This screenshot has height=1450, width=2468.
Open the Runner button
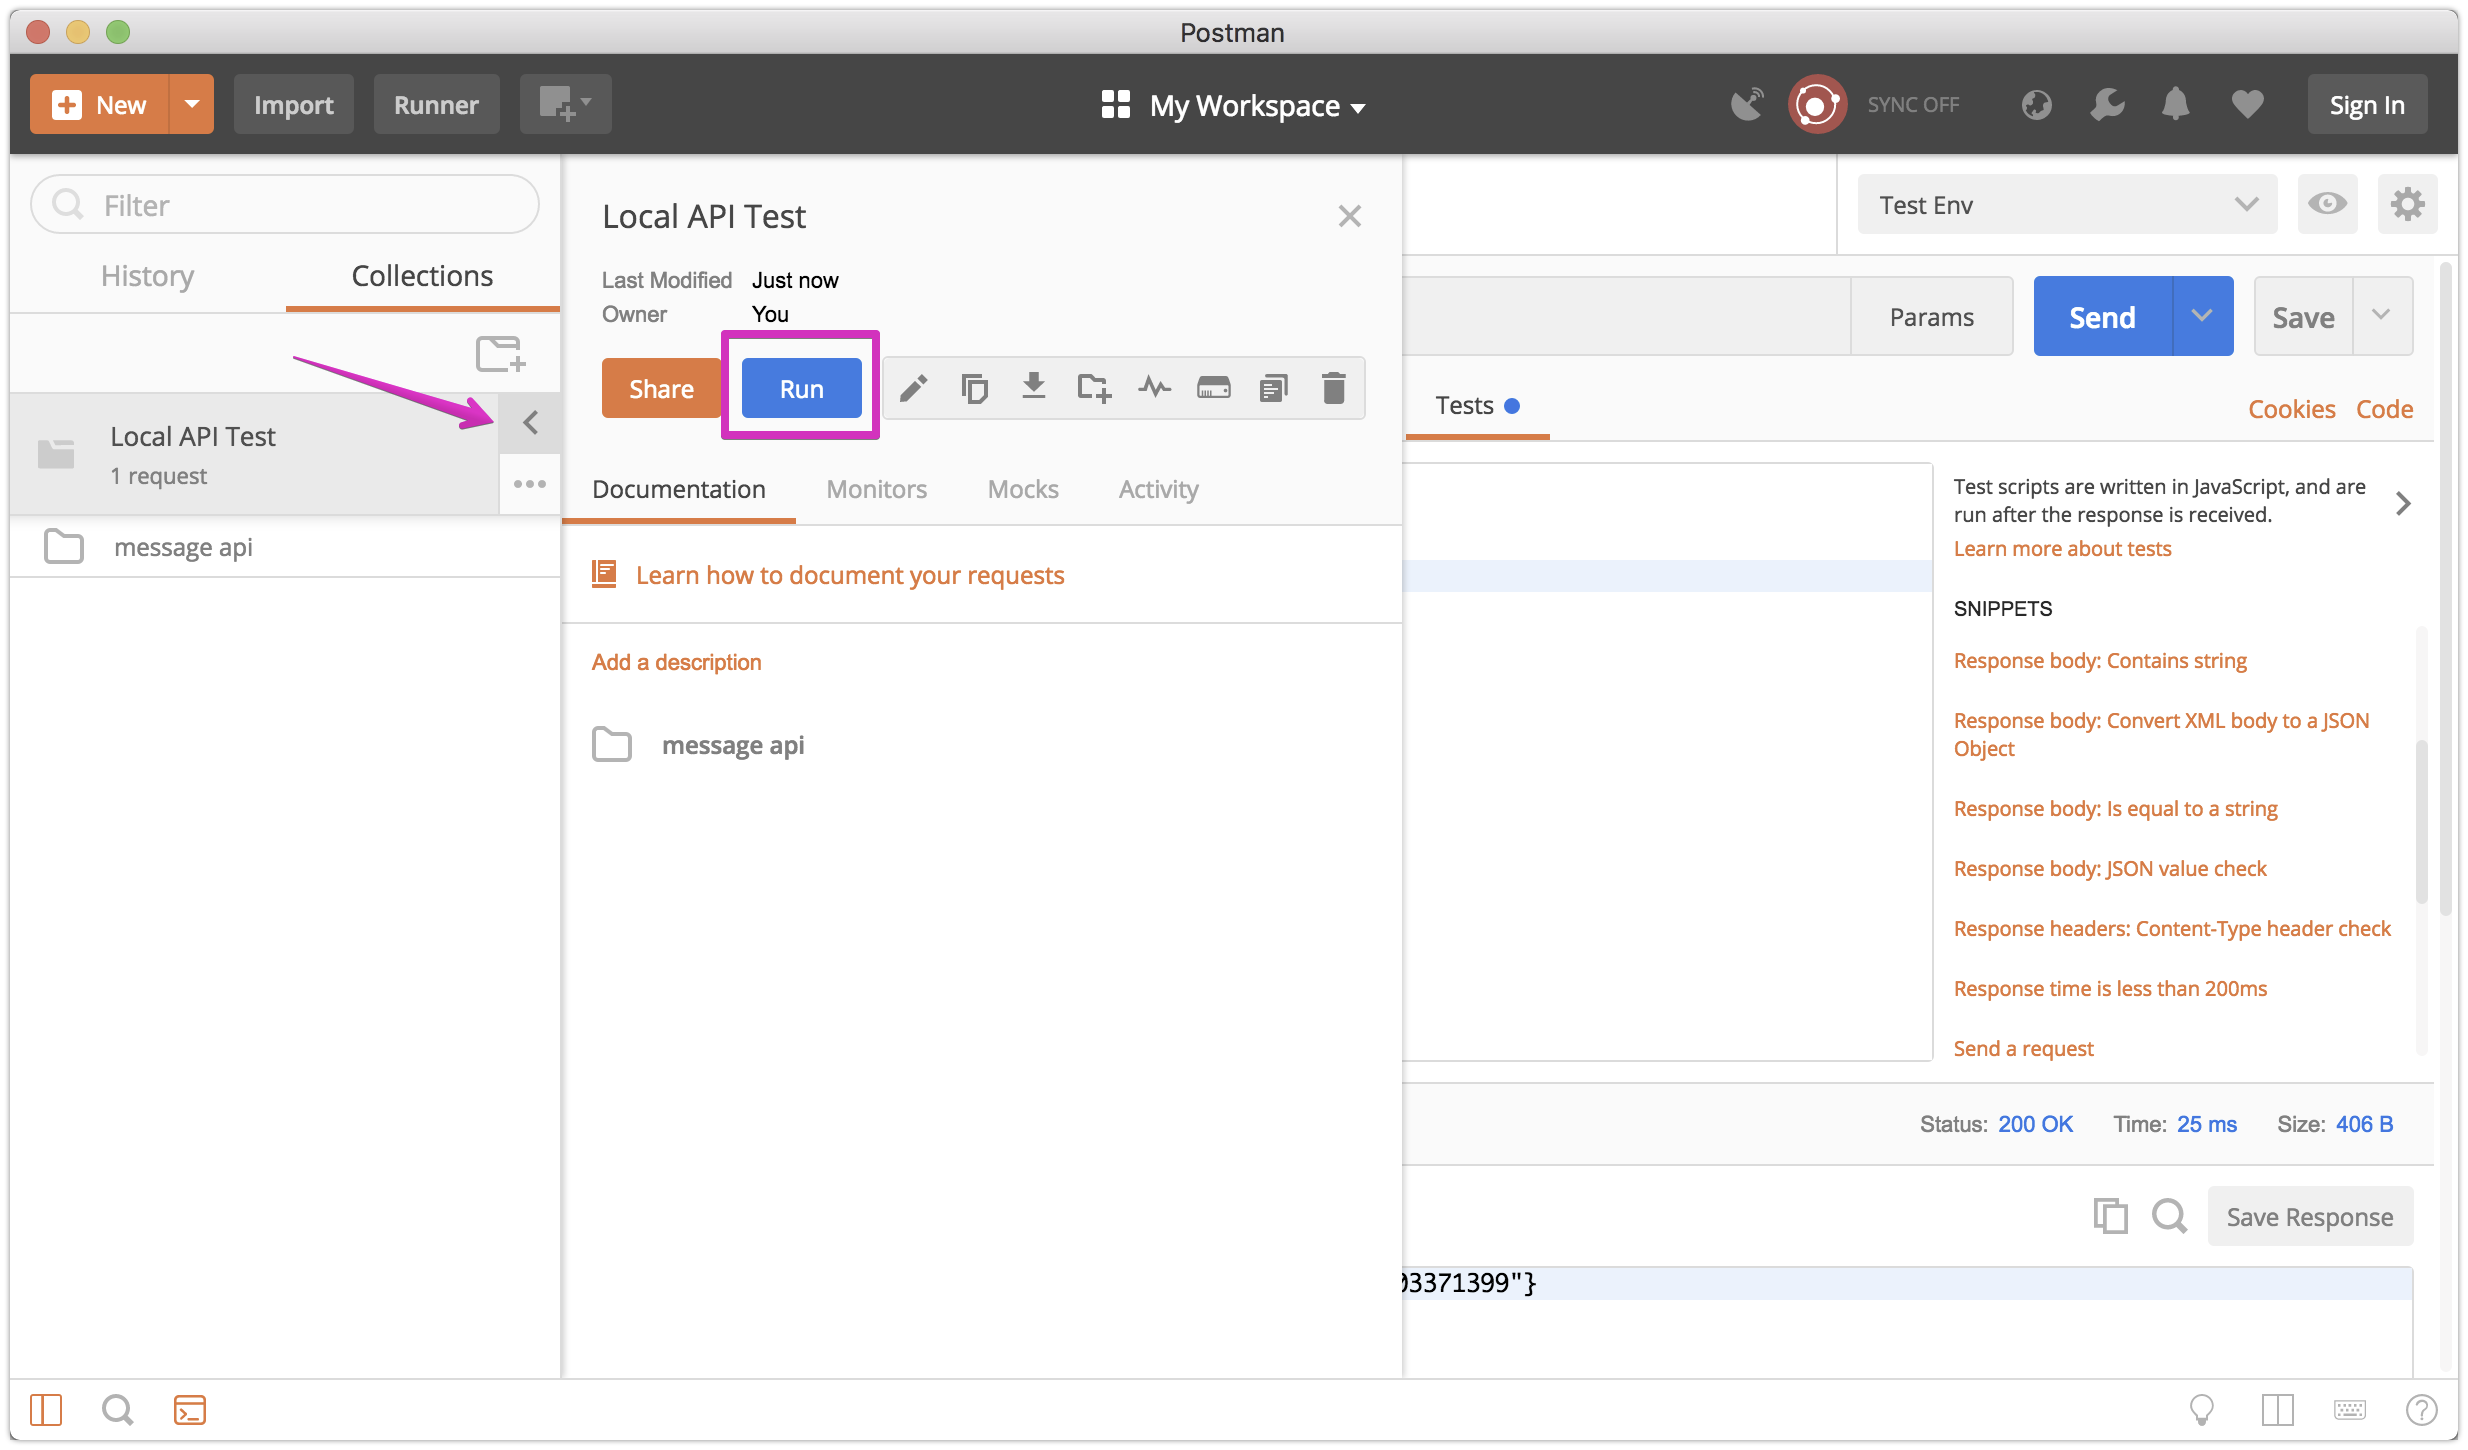(436, 104)
